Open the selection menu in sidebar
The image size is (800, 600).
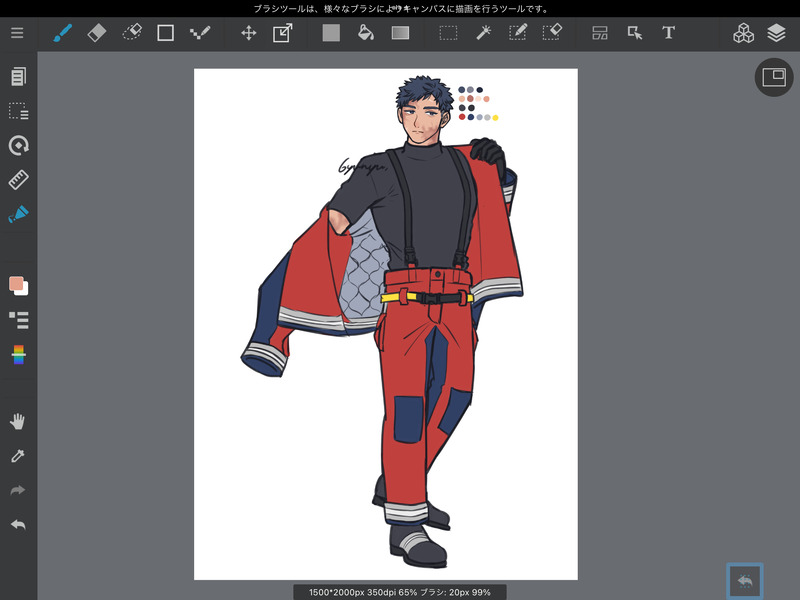click(x=18, y=111)
